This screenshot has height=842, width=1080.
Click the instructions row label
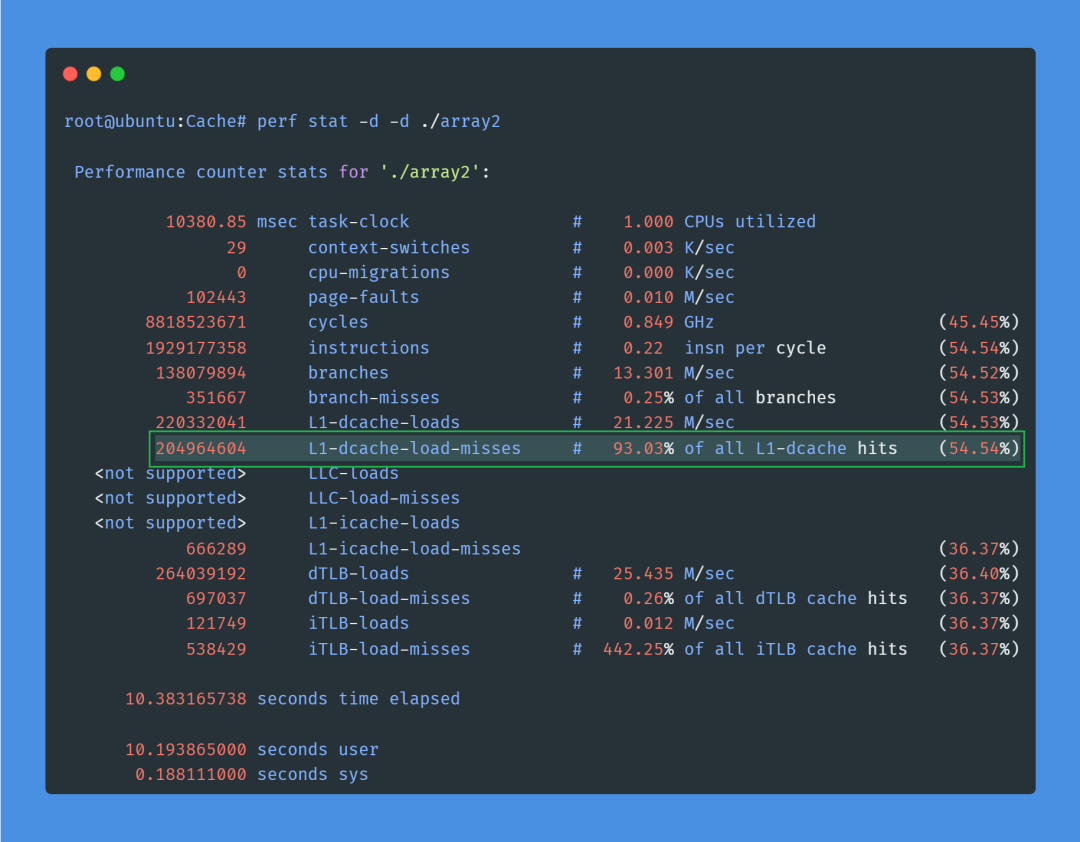coord(368,348)
